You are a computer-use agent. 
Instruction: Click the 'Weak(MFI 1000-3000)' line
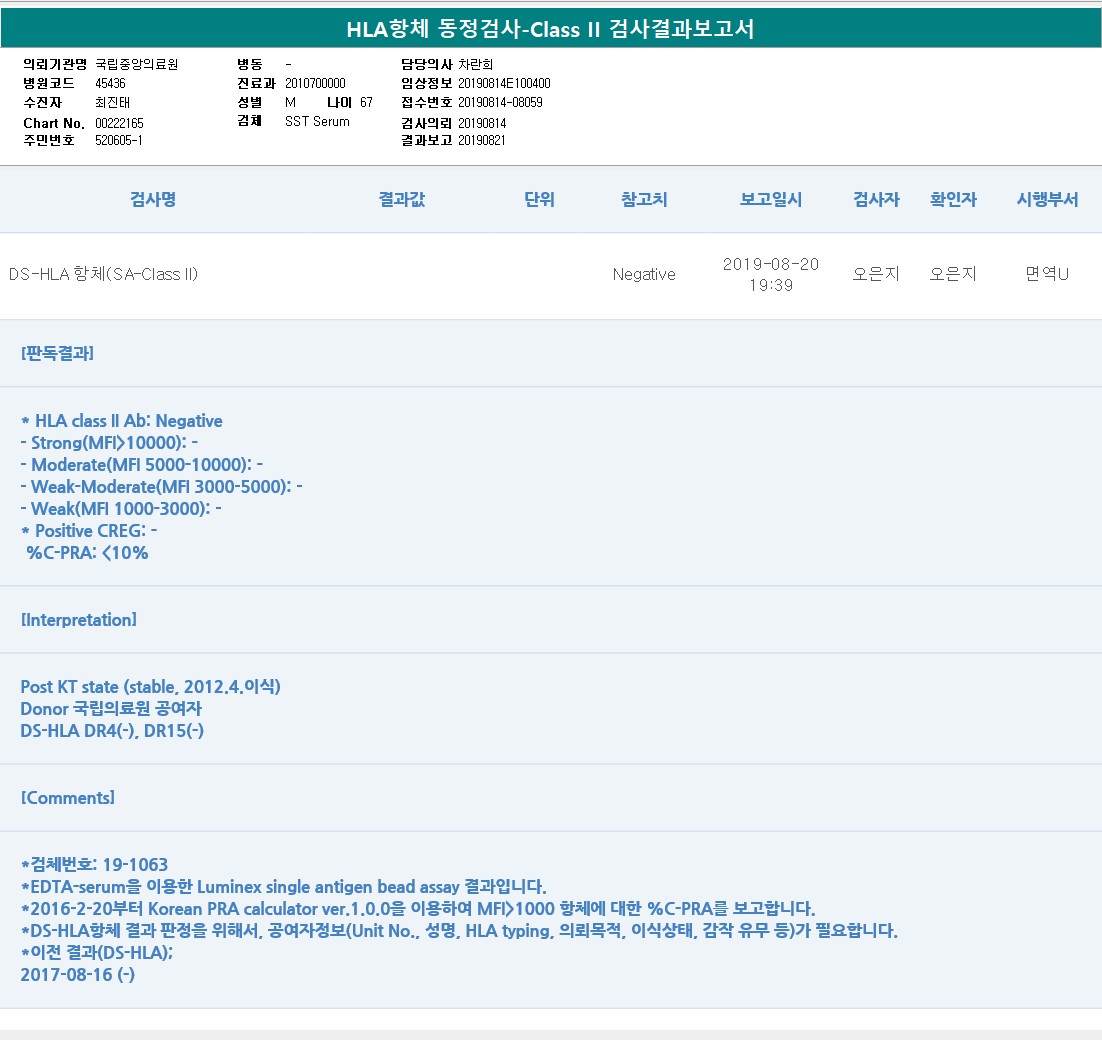point(121,509)
